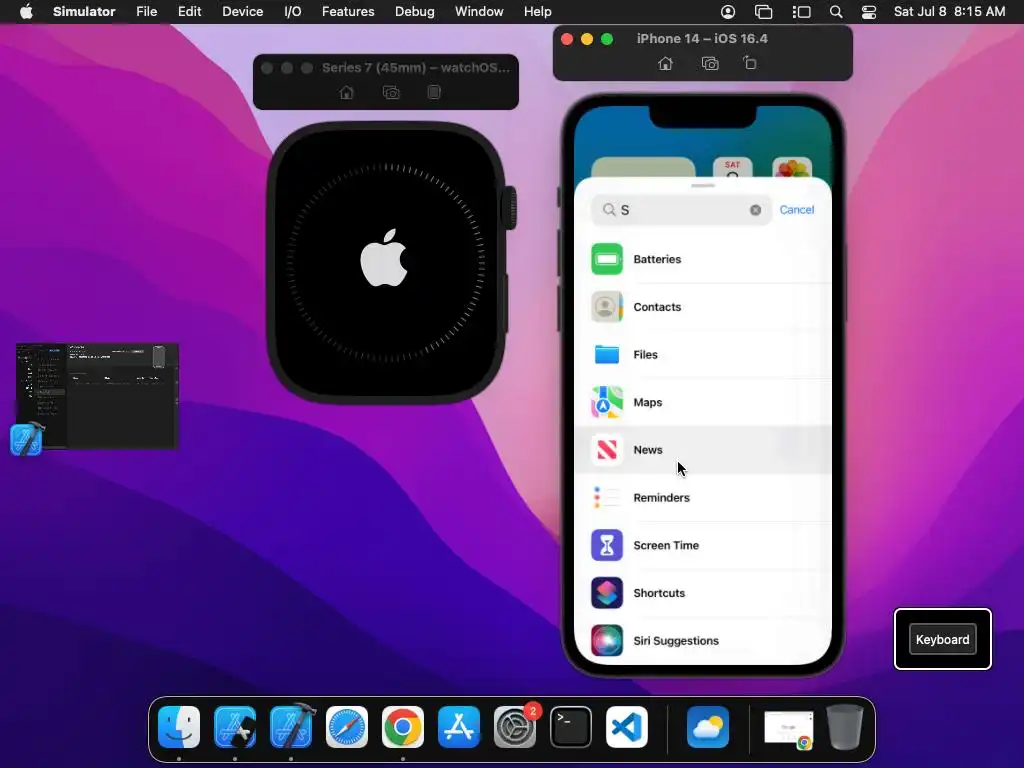1024x768 pixels.
Task: Rotate the iPhone 14 simulator device
Action: click(x=750, y=63)
